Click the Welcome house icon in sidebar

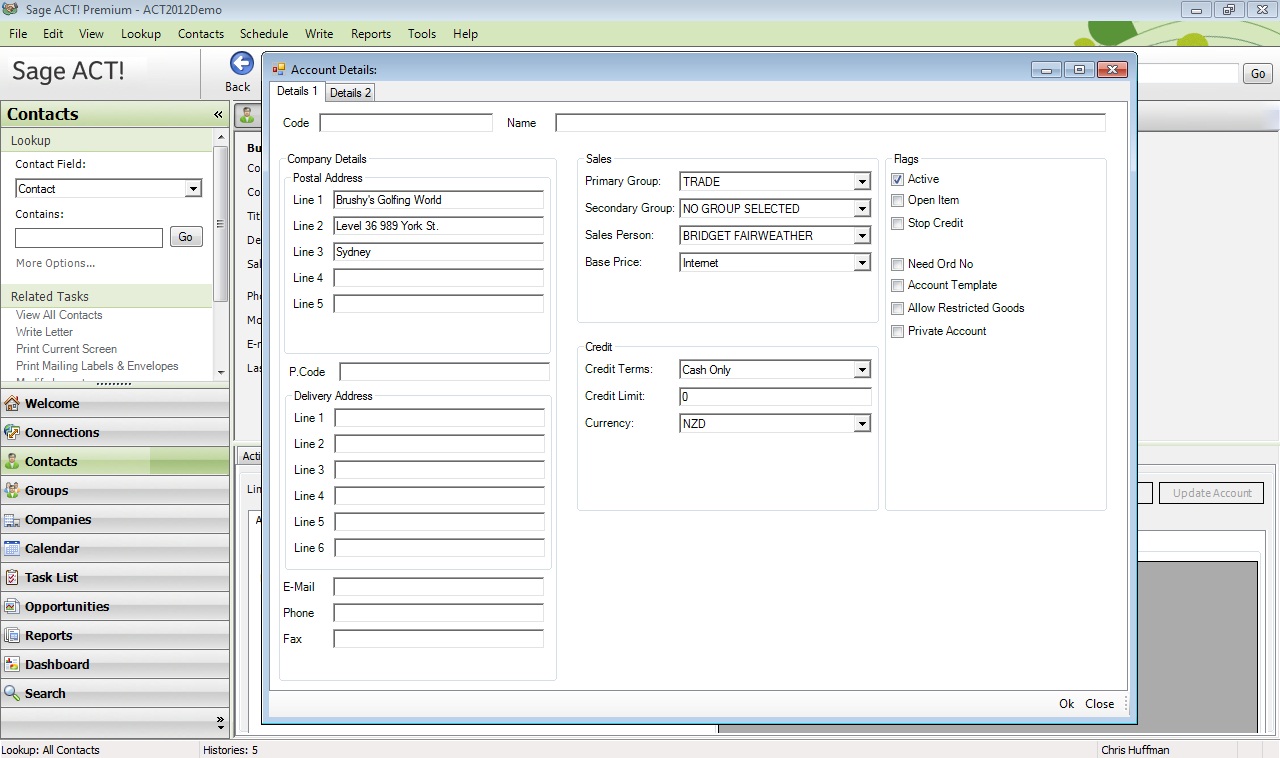(x=12, y=404)
